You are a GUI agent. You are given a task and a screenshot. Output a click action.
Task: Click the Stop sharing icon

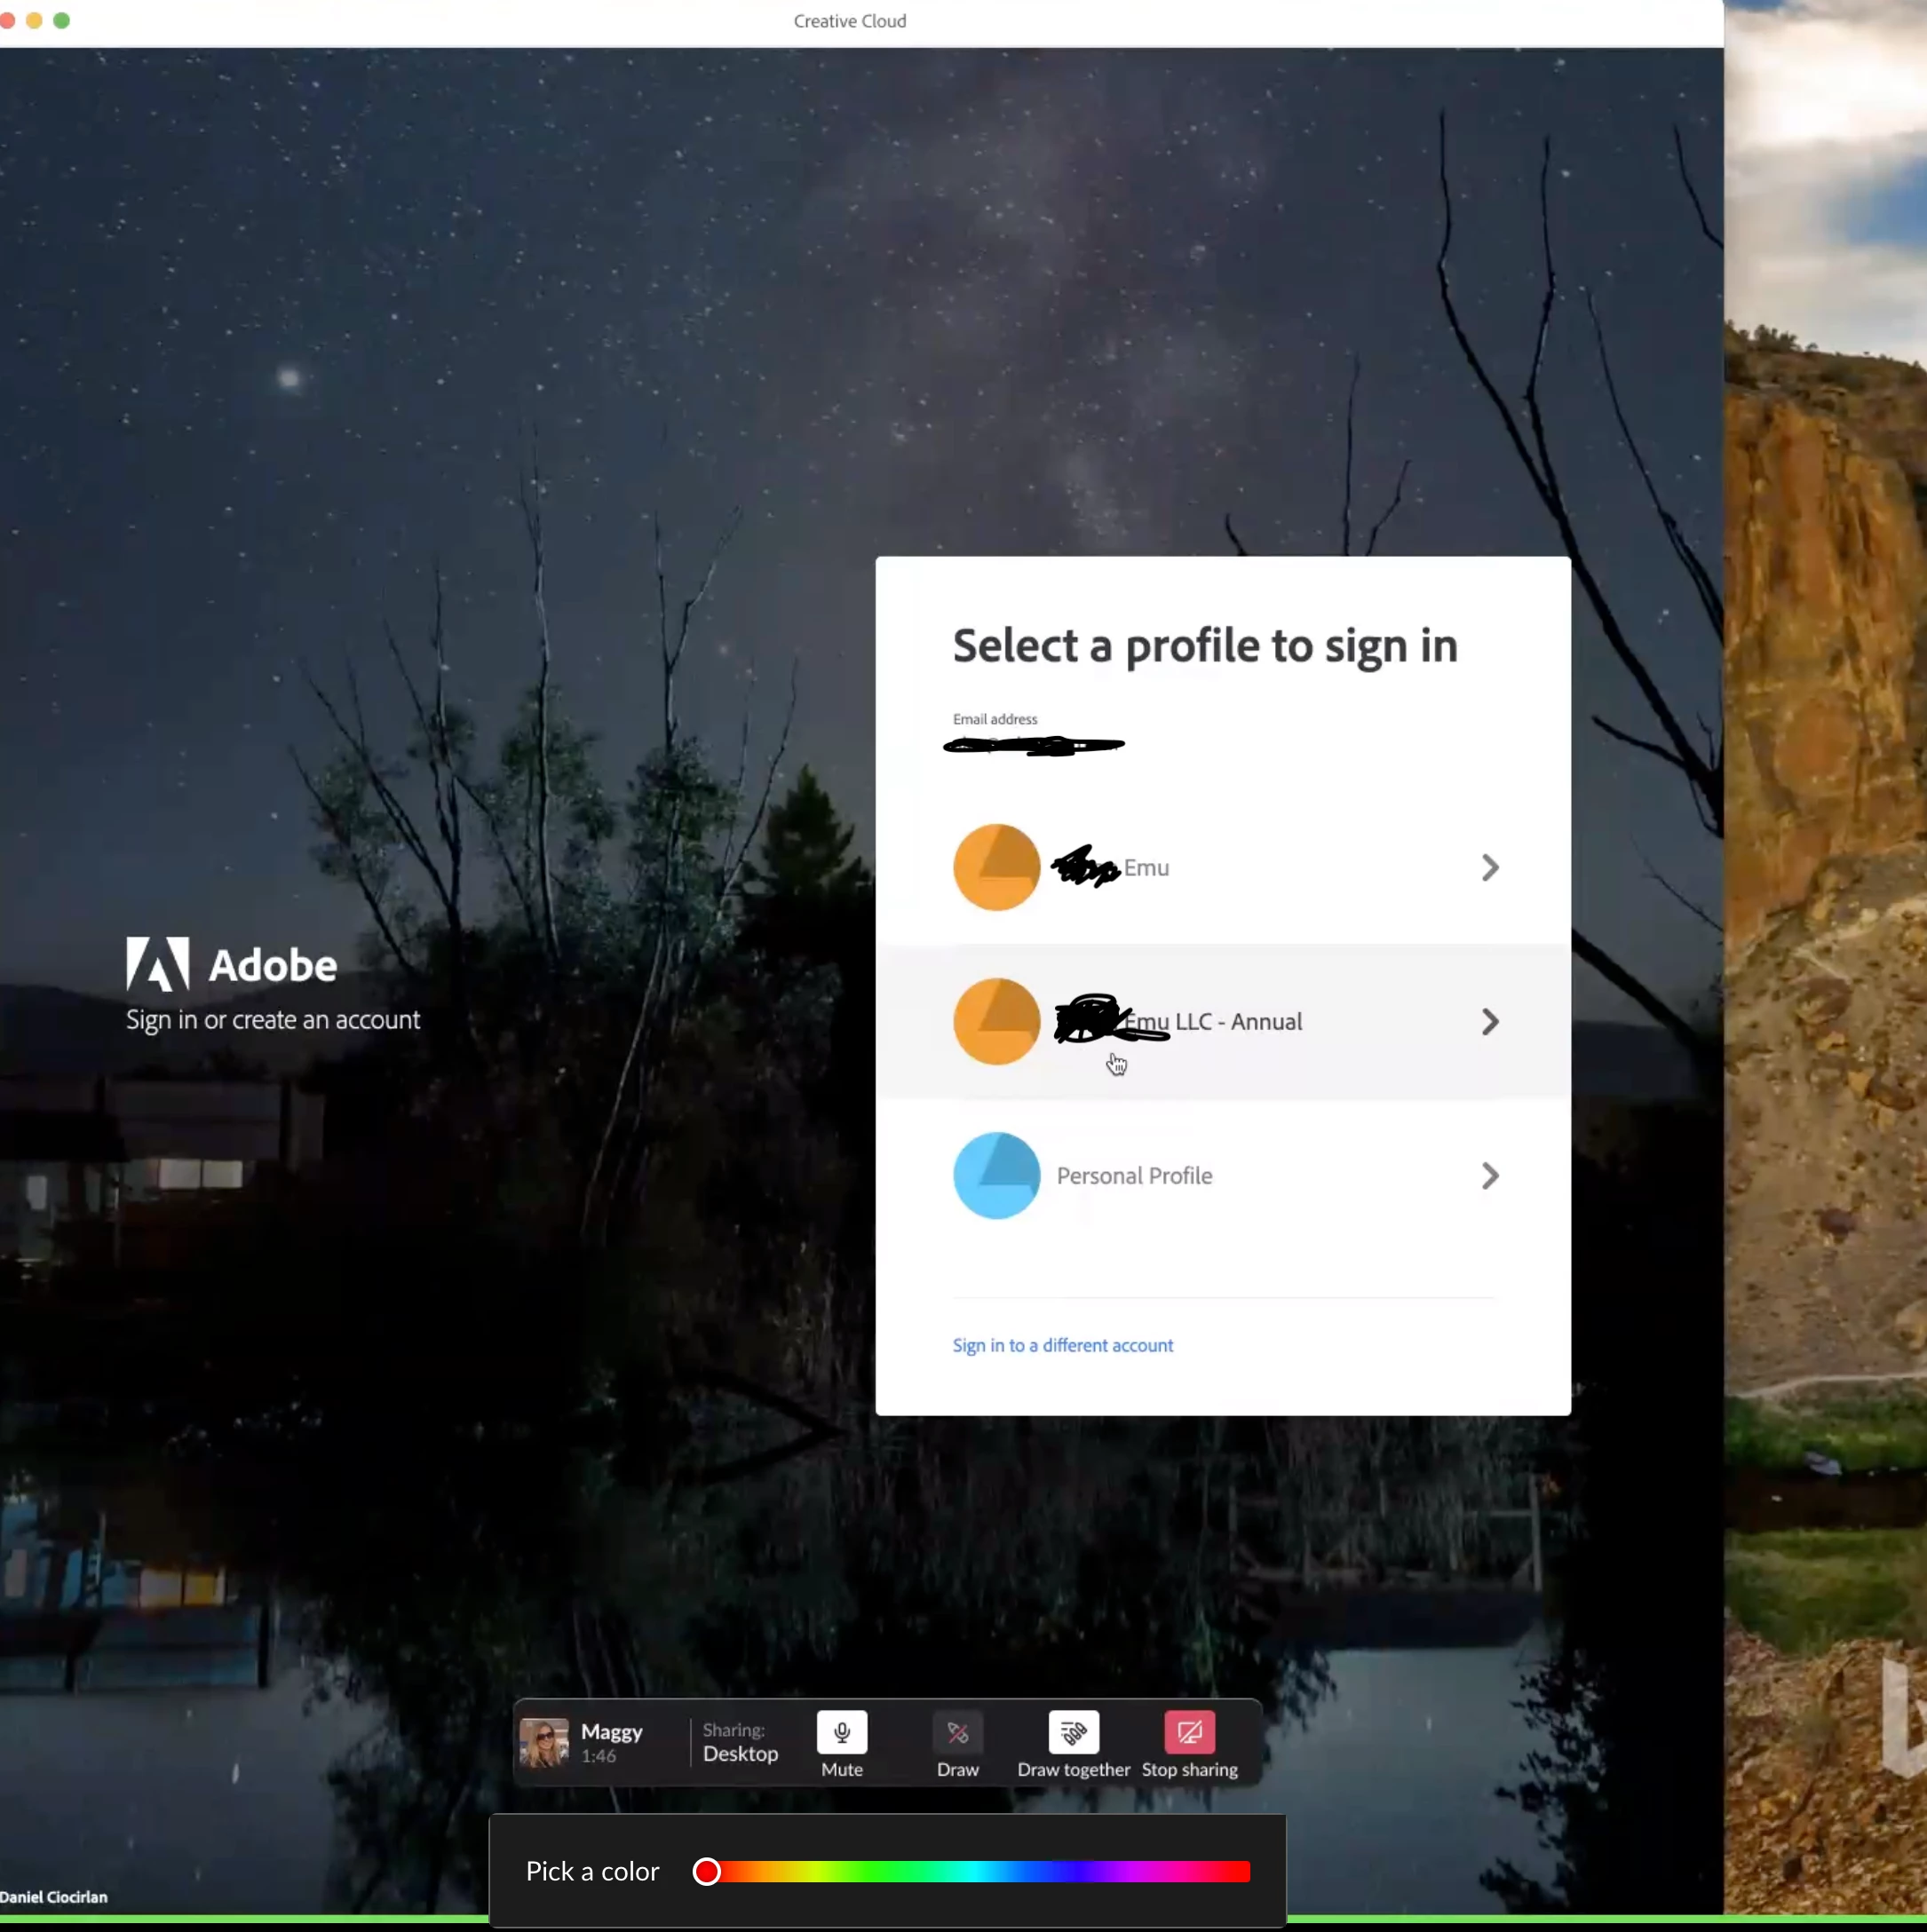(x=1189, y=1732)
